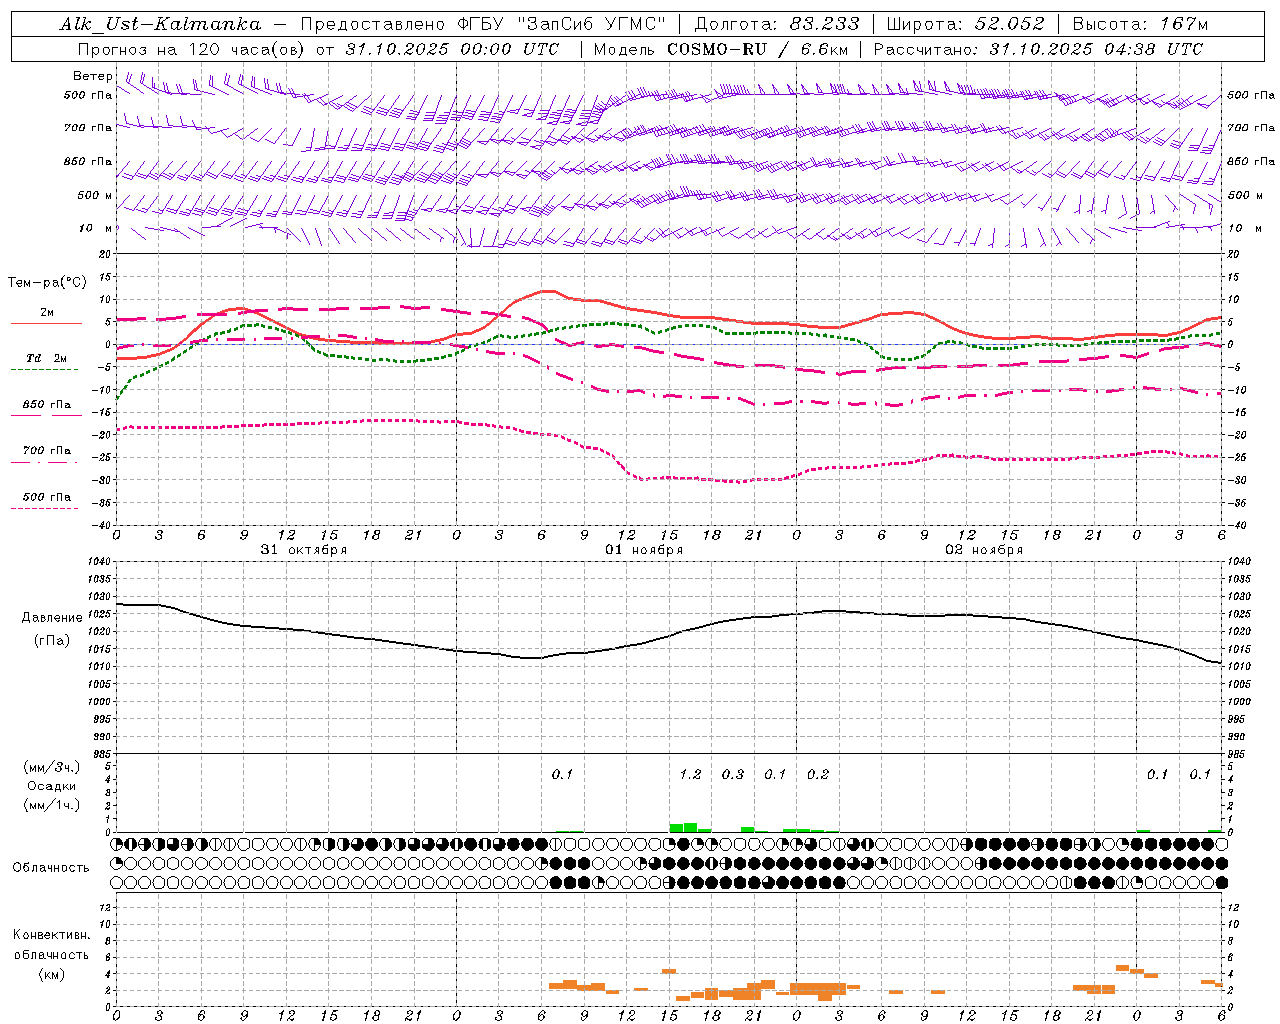
Task: Click the (гПа) unit under Давление
Action: point(52,641)
